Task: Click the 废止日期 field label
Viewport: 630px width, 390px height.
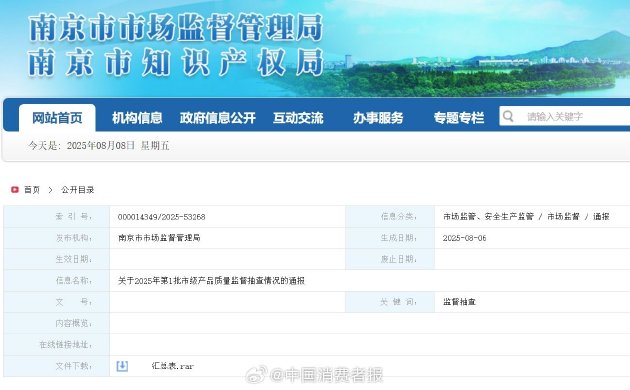Action: pyautogui.click(x=399, y=259)
